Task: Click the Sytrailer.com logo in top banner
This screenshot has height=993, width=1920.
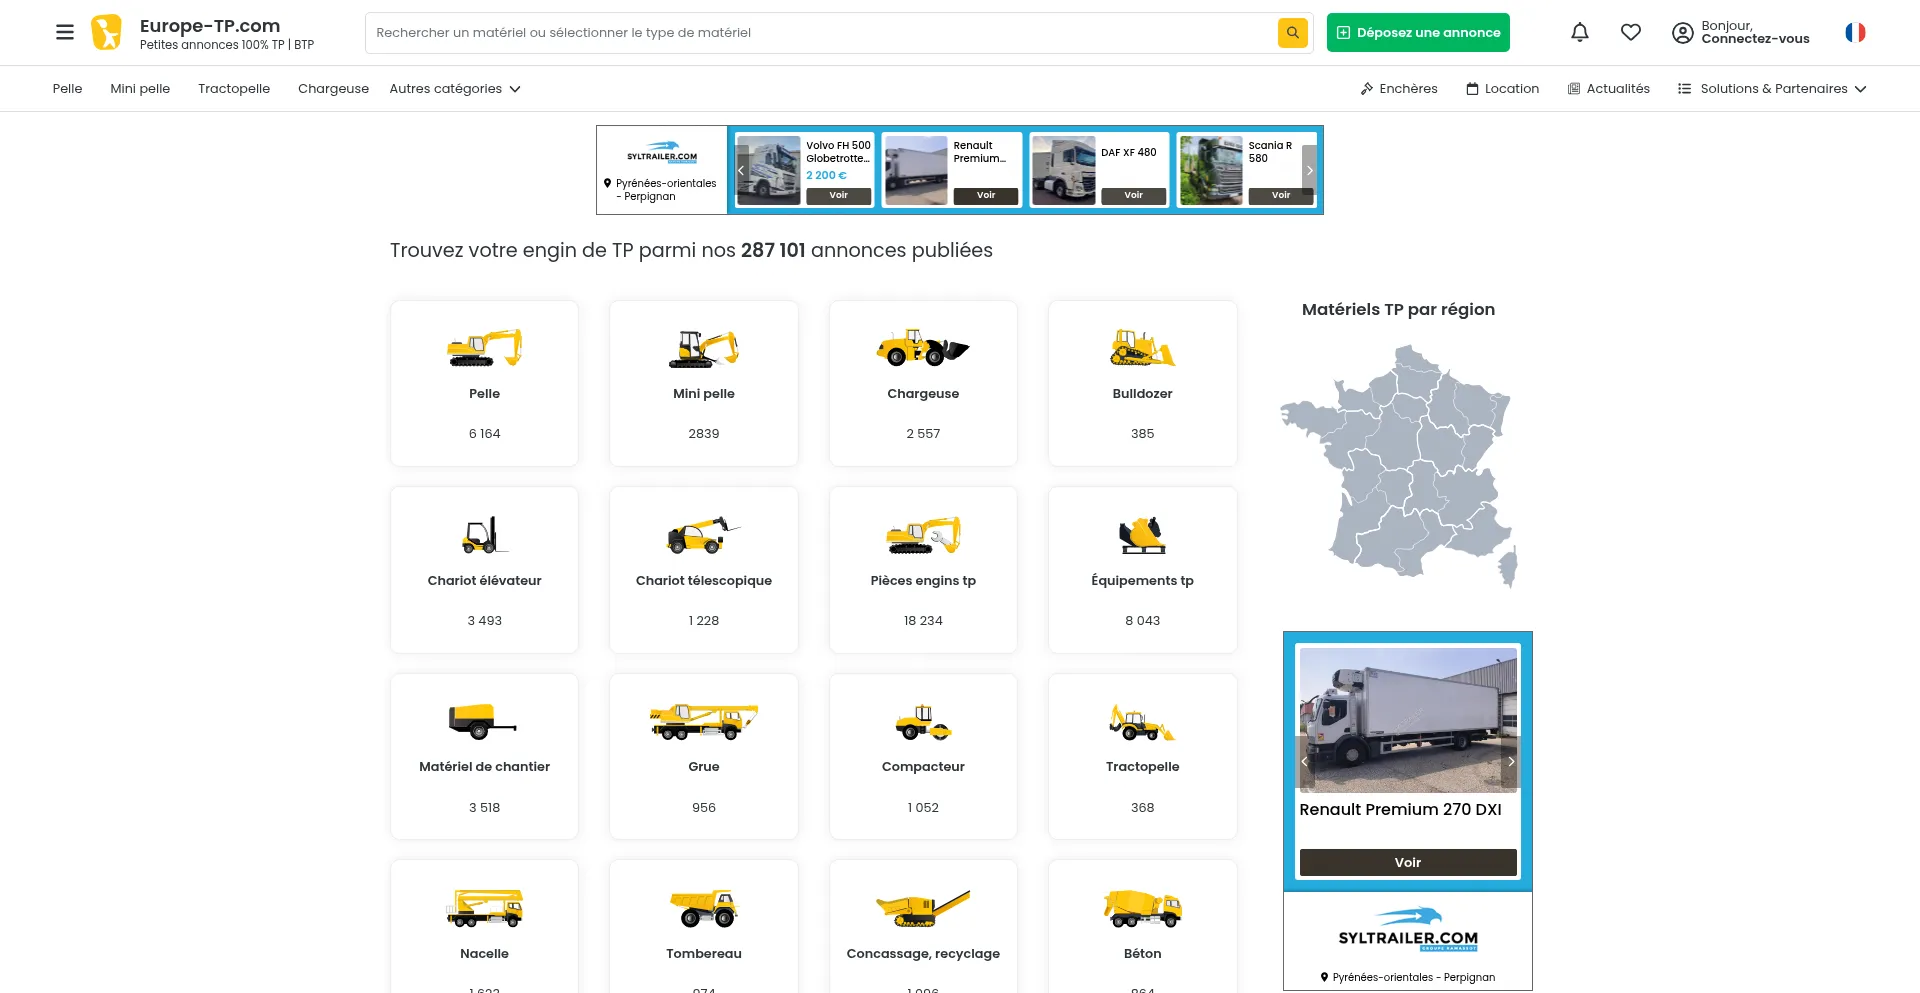Action: point(662,153)
